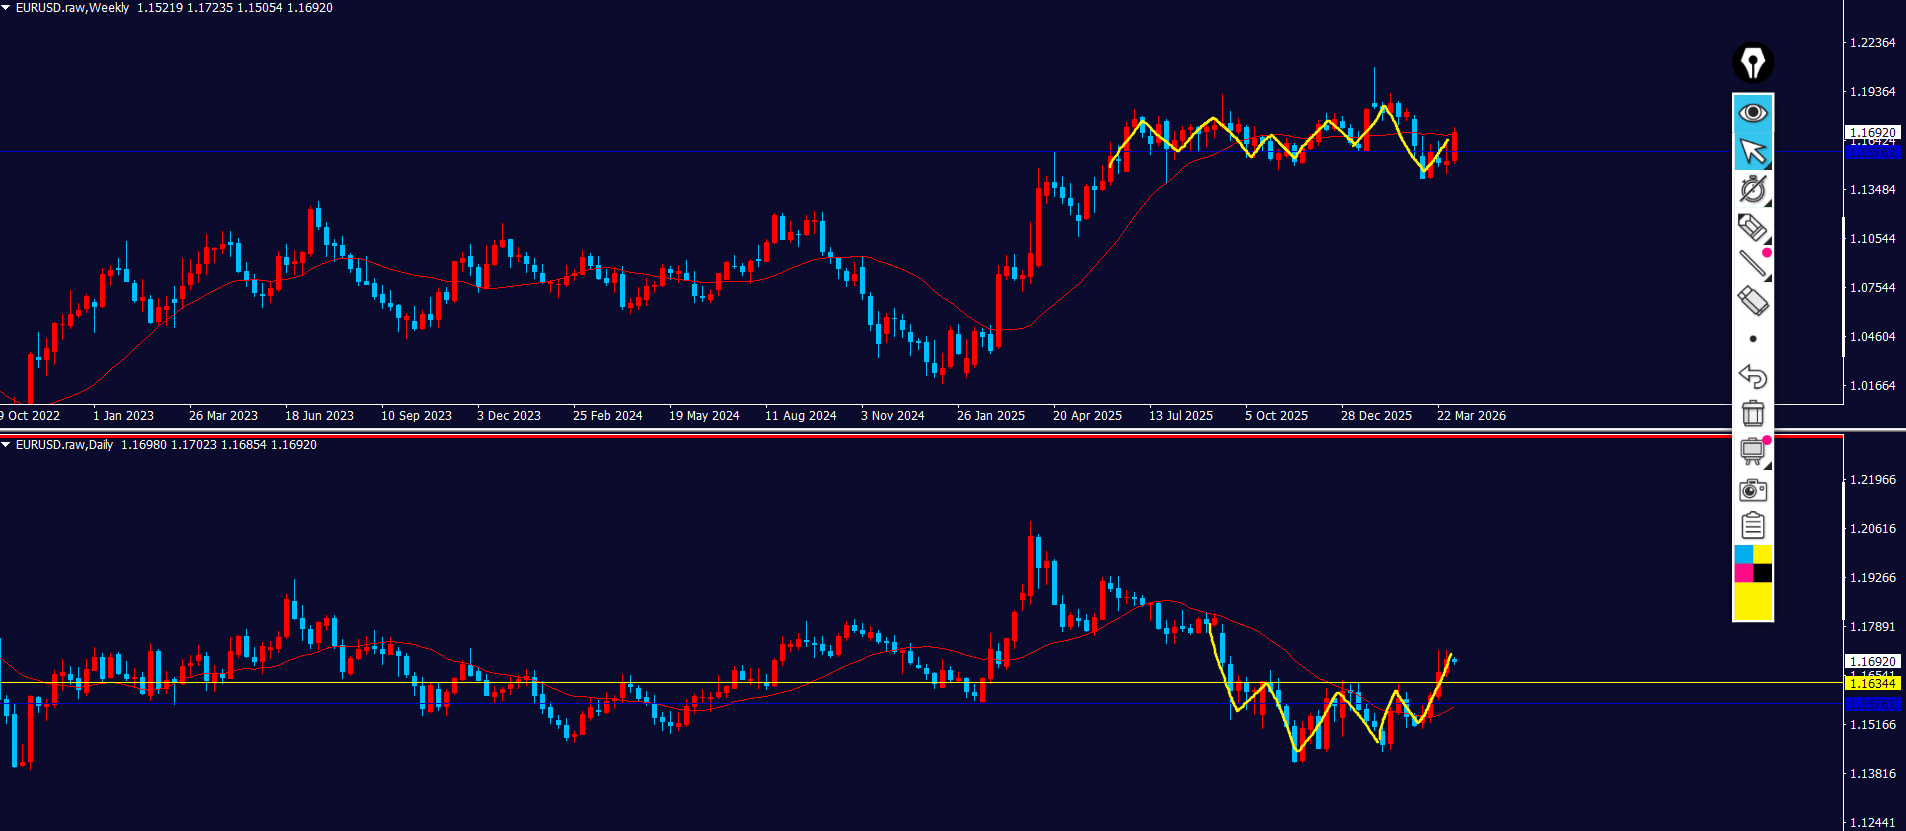
Task: Delete all drawings with the trash icon
Action: coord(1752,413)
